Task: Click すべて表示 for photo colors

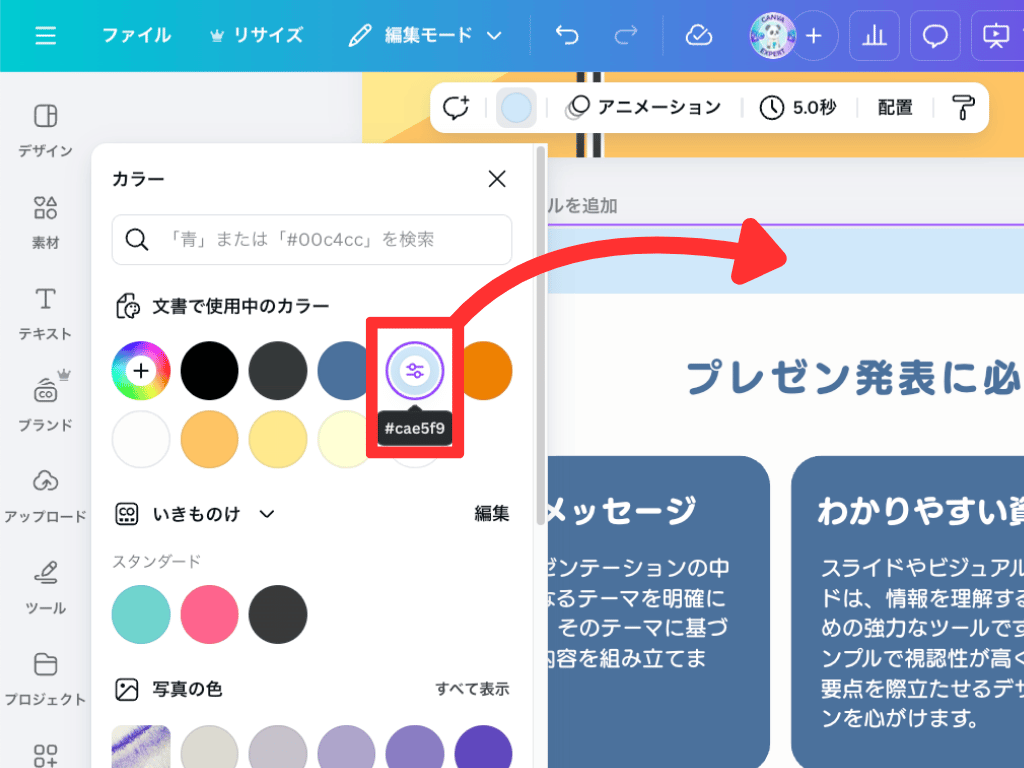Action: pyautogui.click(x=472, y=689)
